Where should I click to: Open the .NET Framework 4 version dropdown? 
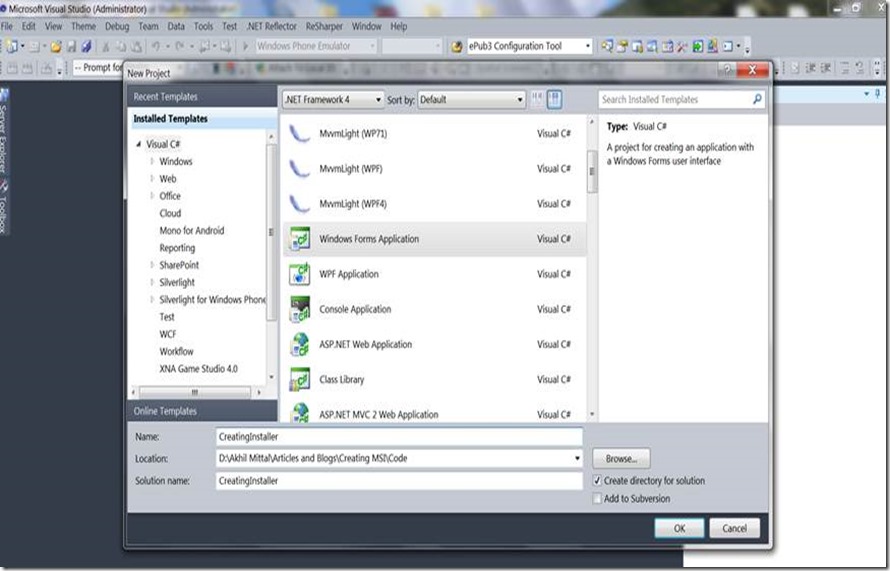click(332, 100)
